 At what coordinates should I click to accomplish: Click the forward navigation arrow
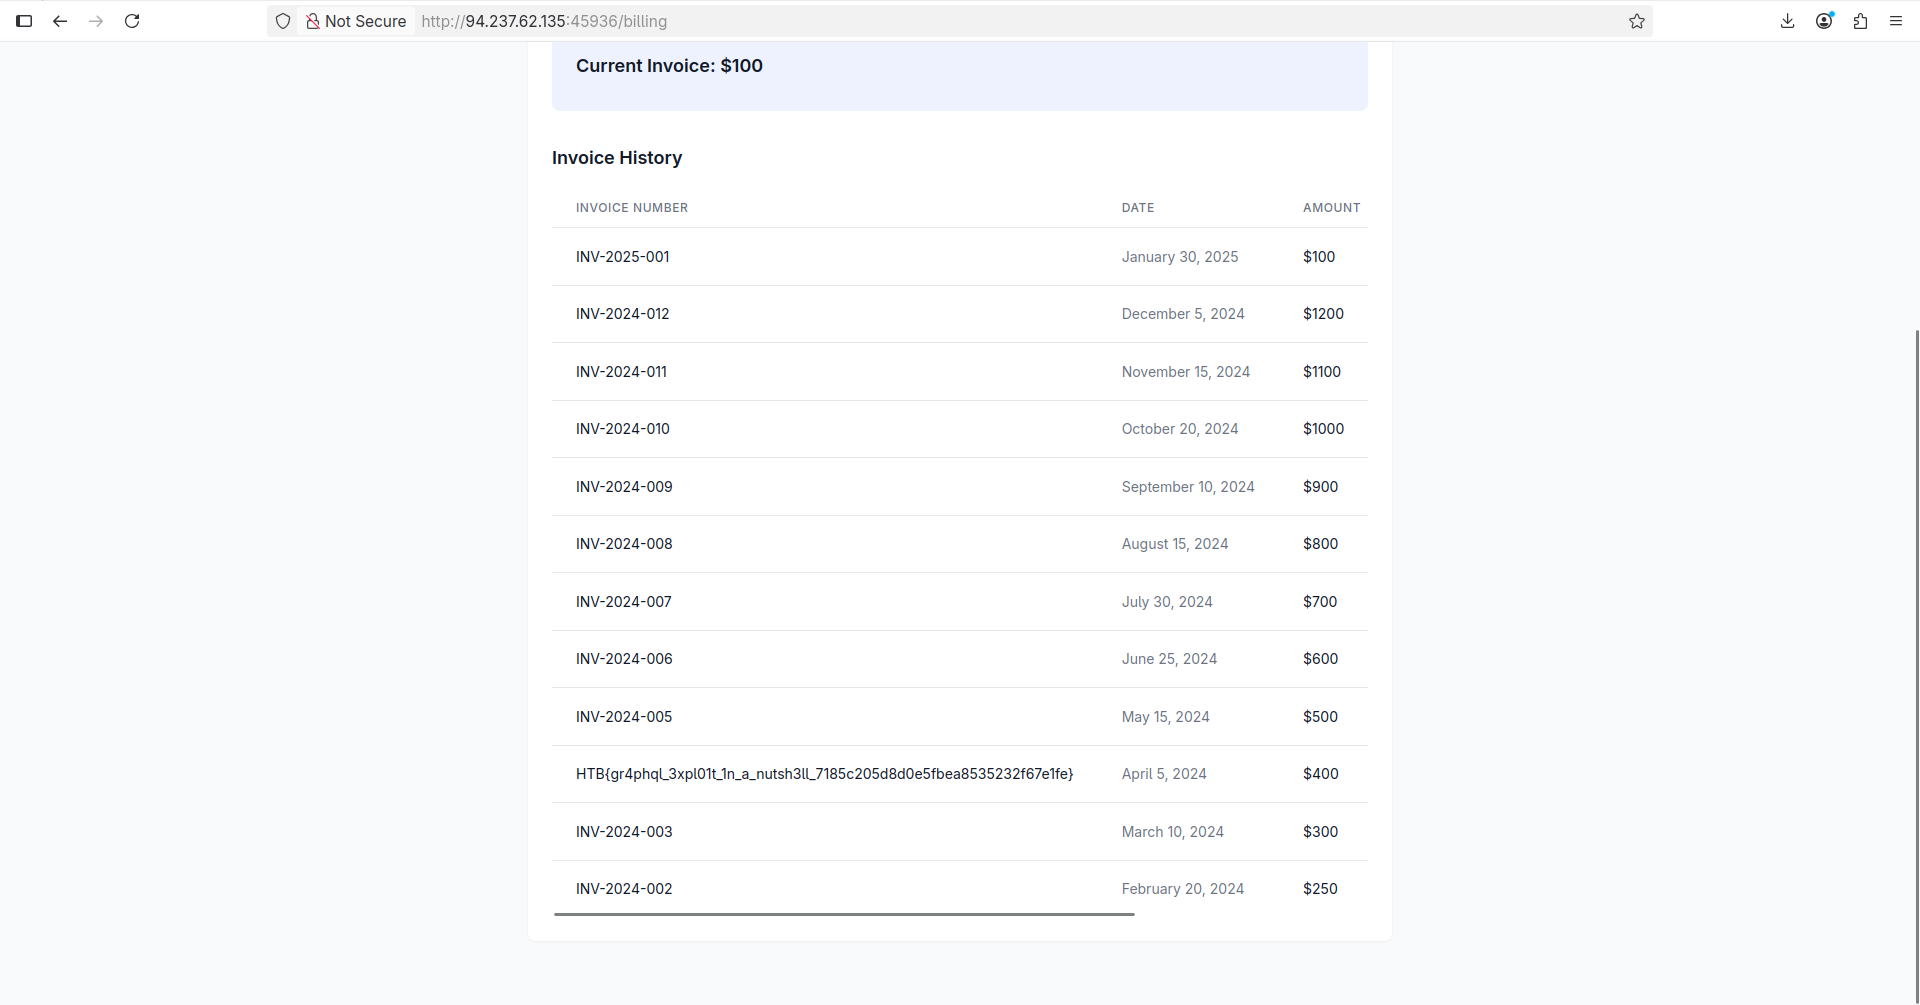click(96, 21)
